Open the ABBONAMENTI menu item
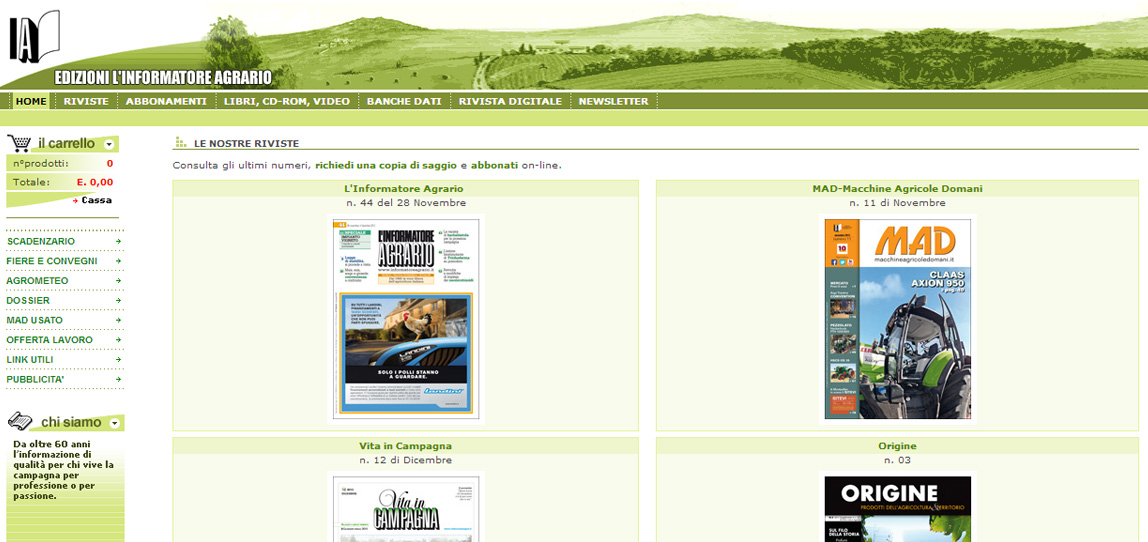Screen dimensions: 1148x542 (166, 102)
